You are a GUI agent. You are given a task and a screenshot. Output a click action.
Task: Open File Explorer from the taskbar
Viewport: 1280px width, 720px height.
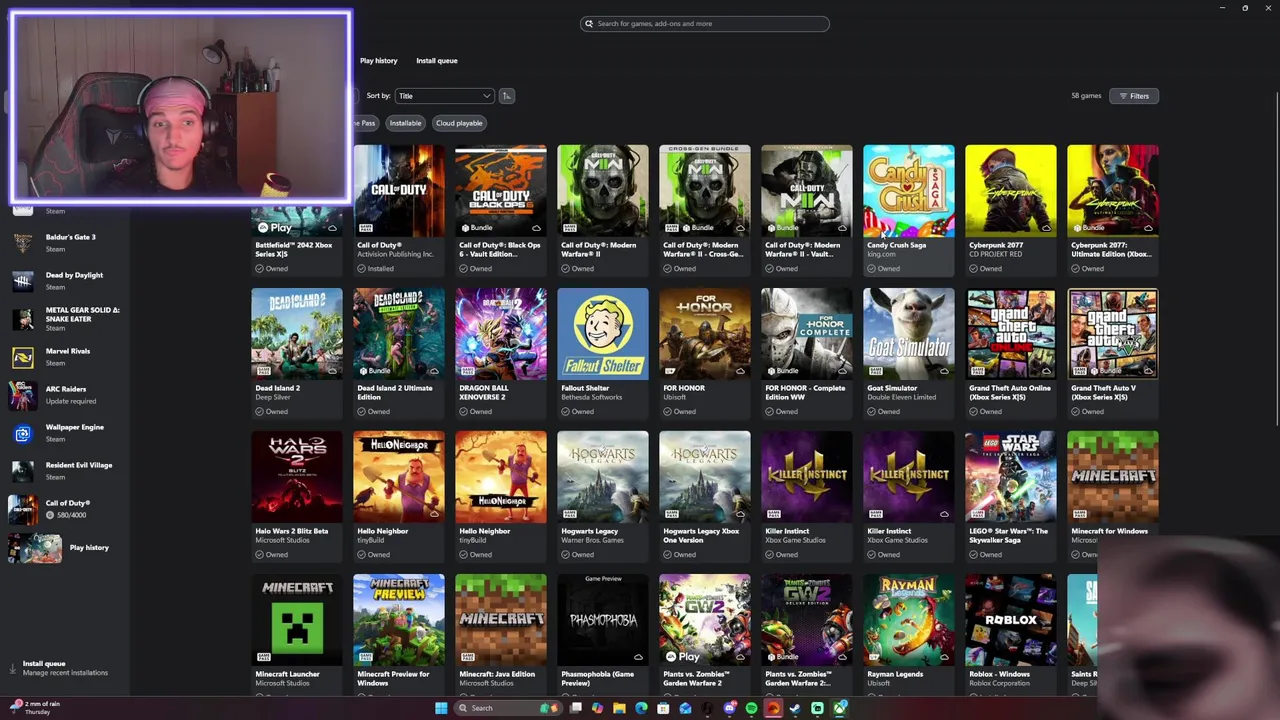pos(619,708)
